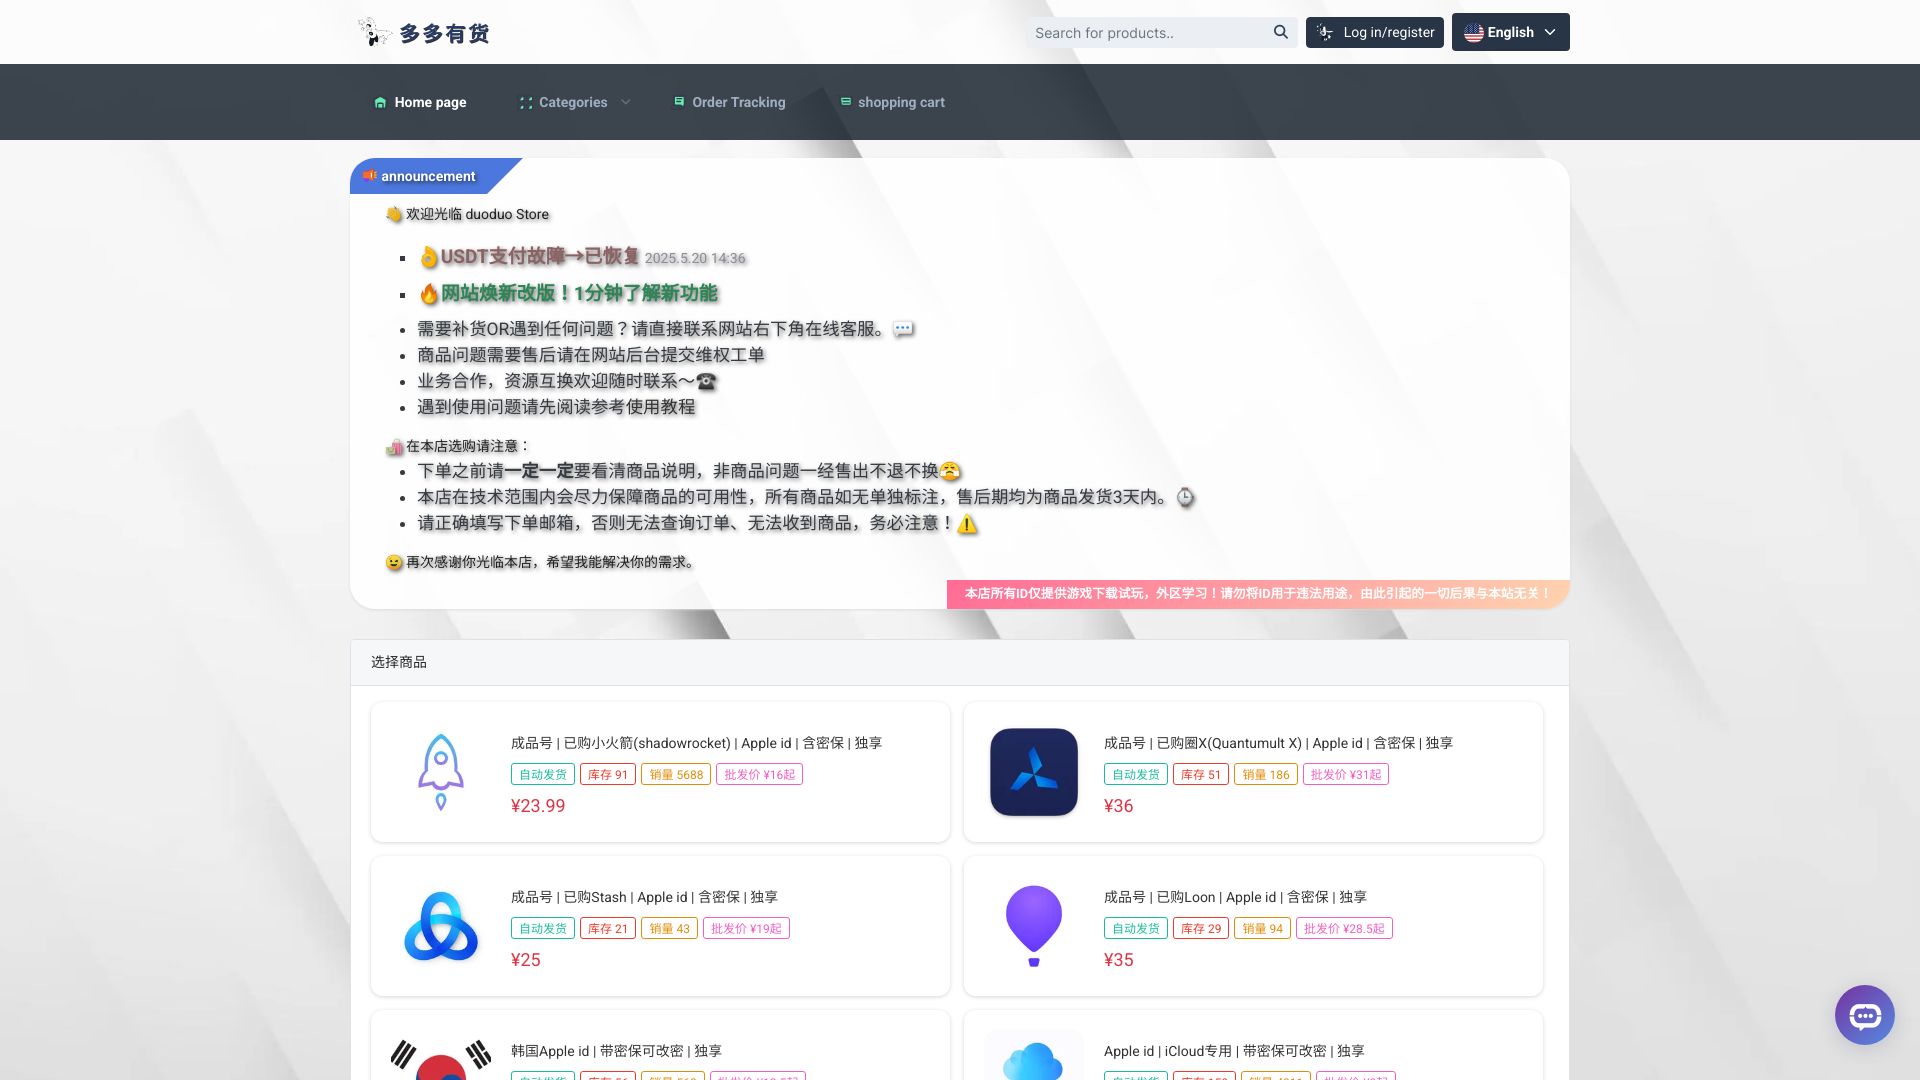The width and height of the screenshot is (1920, 1080).
Task: Click the home icon beside Home page
Action: 380,102
